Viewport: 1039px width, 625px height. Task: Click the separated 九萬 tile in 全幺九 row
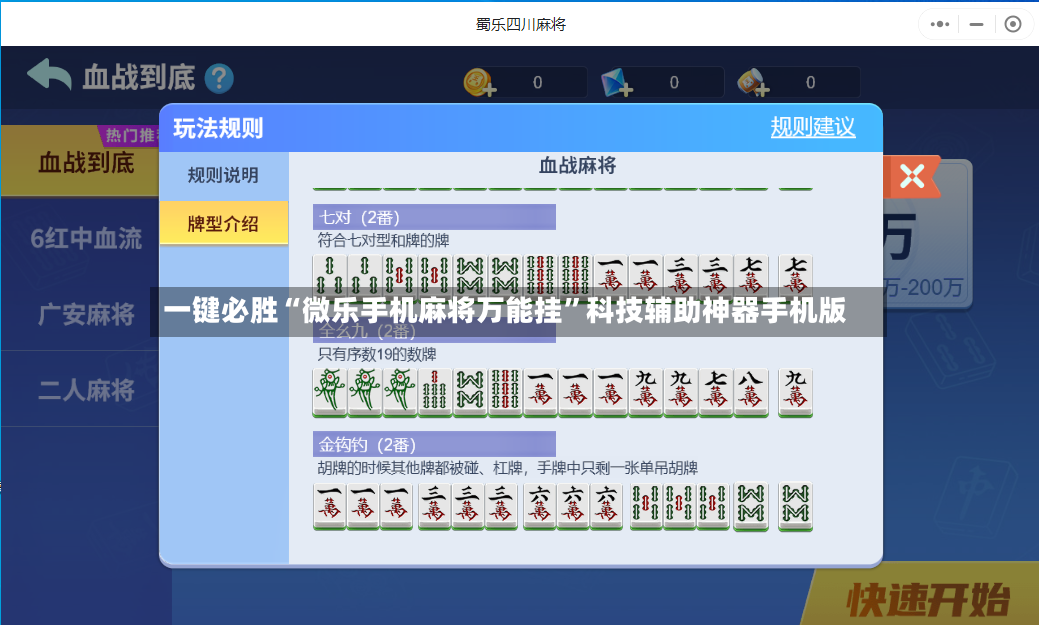click(x=795, y=392)
